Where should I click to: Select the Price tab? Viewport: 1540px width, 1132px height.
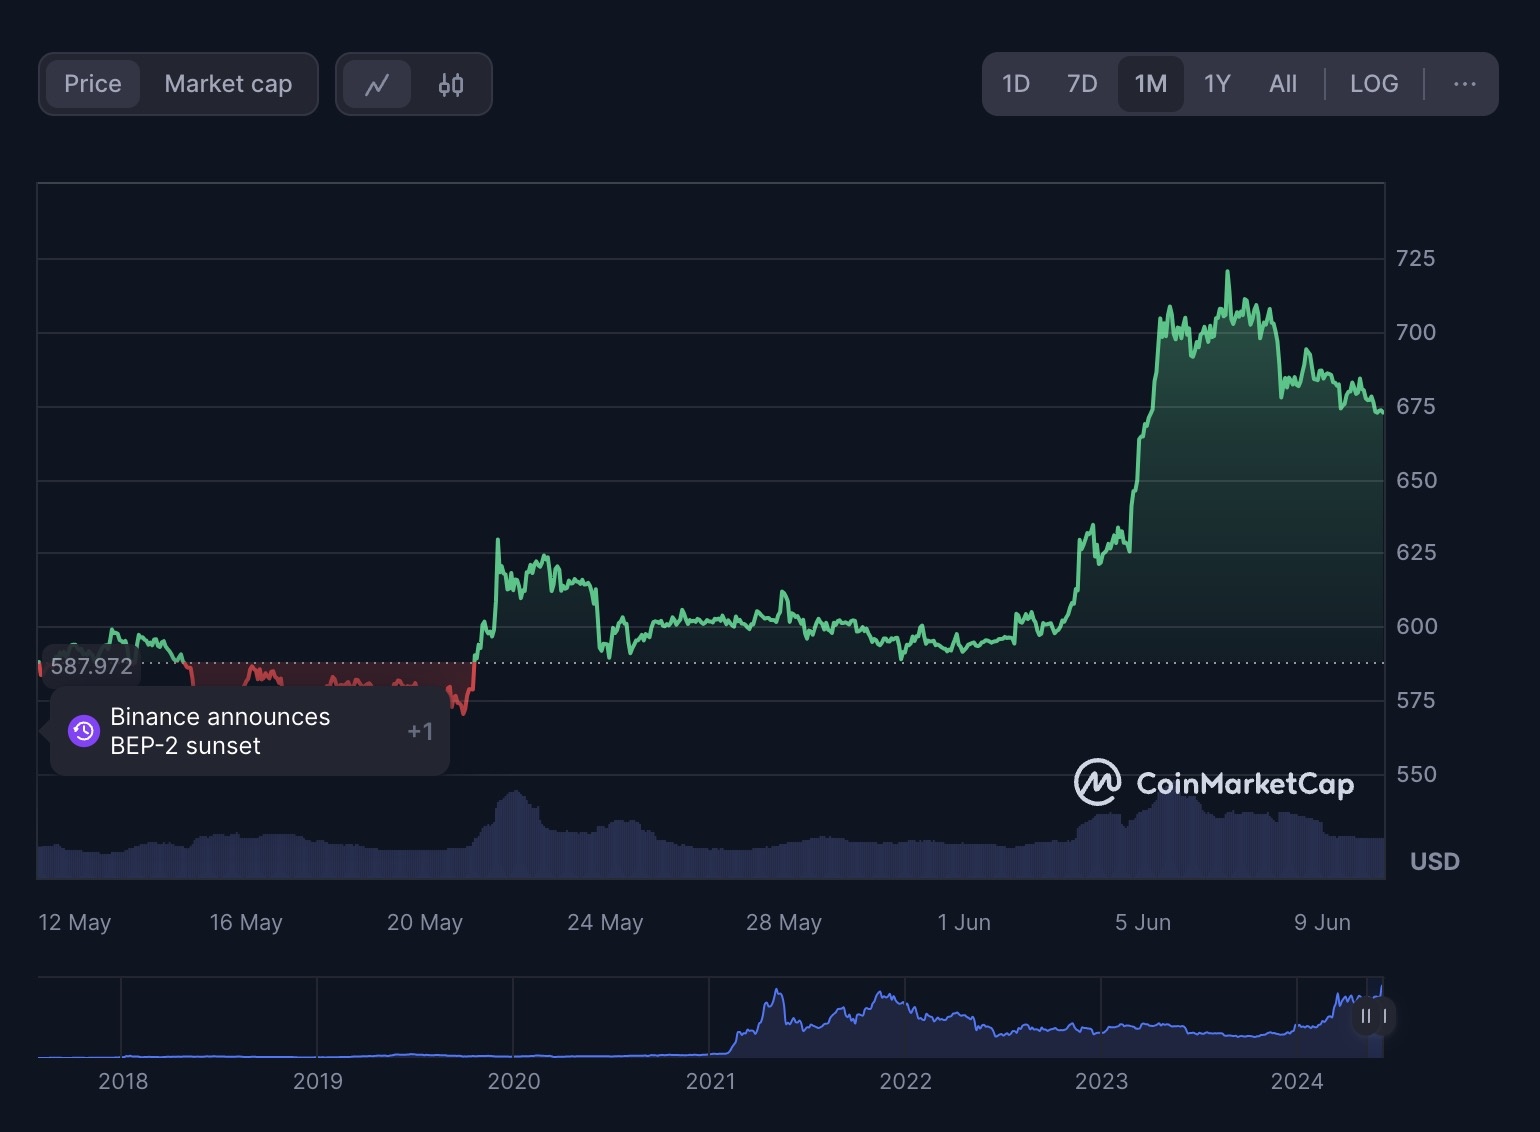pyautogui.click(x=93, y=84)
